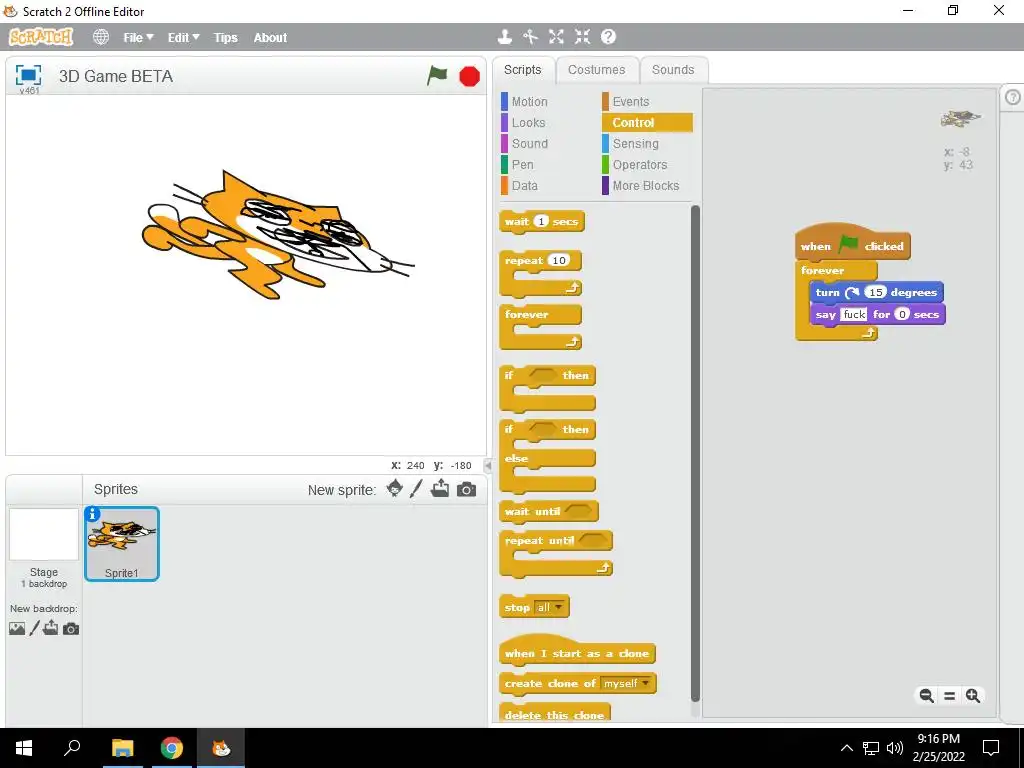Select the Sound block category
Screen dimensions: 1024x768
click(x=529, y=144)
